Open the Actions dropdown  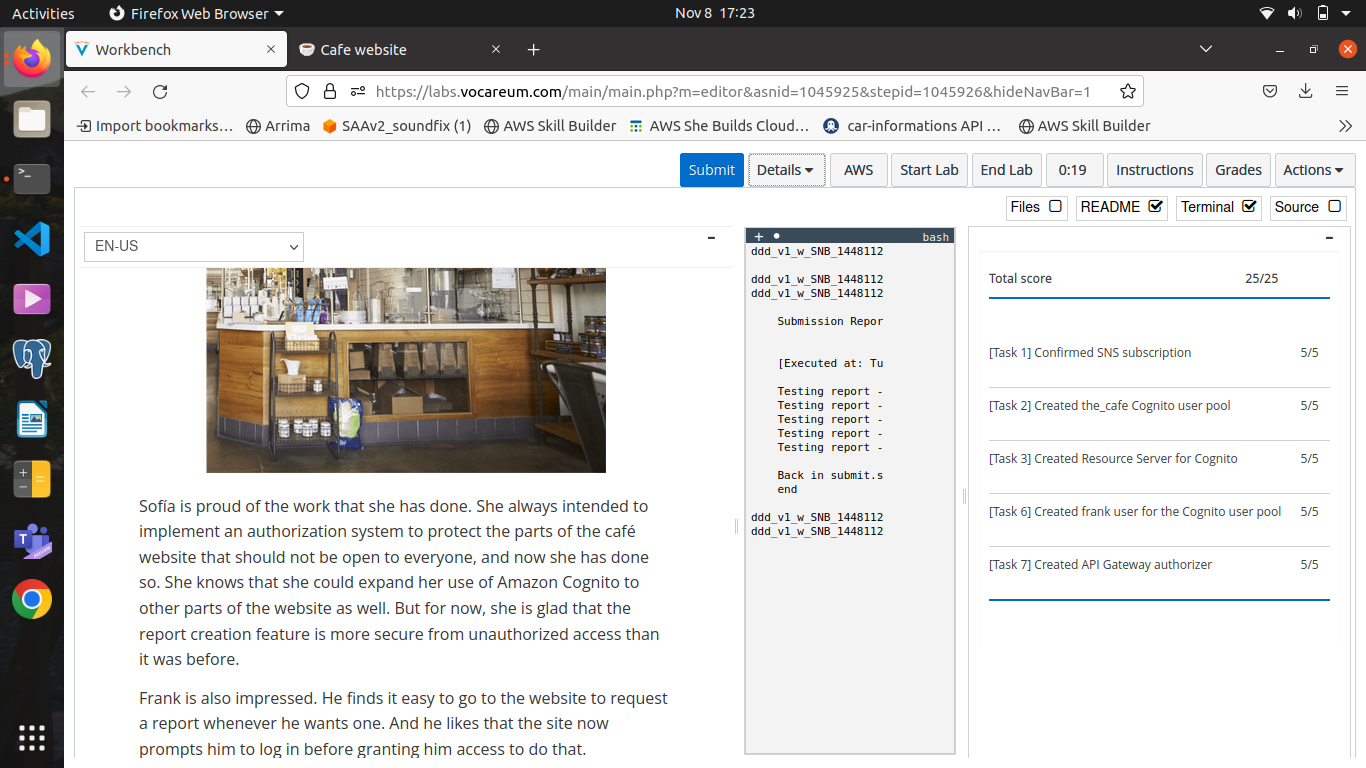coord(1315,170)
